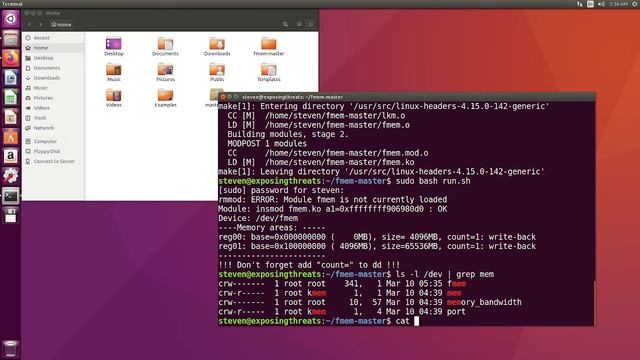Image resolution: width=640 pixels, height=360 pixels.
Task: Click the terminal scrollbar on right edge
Action: coord(594,302)
